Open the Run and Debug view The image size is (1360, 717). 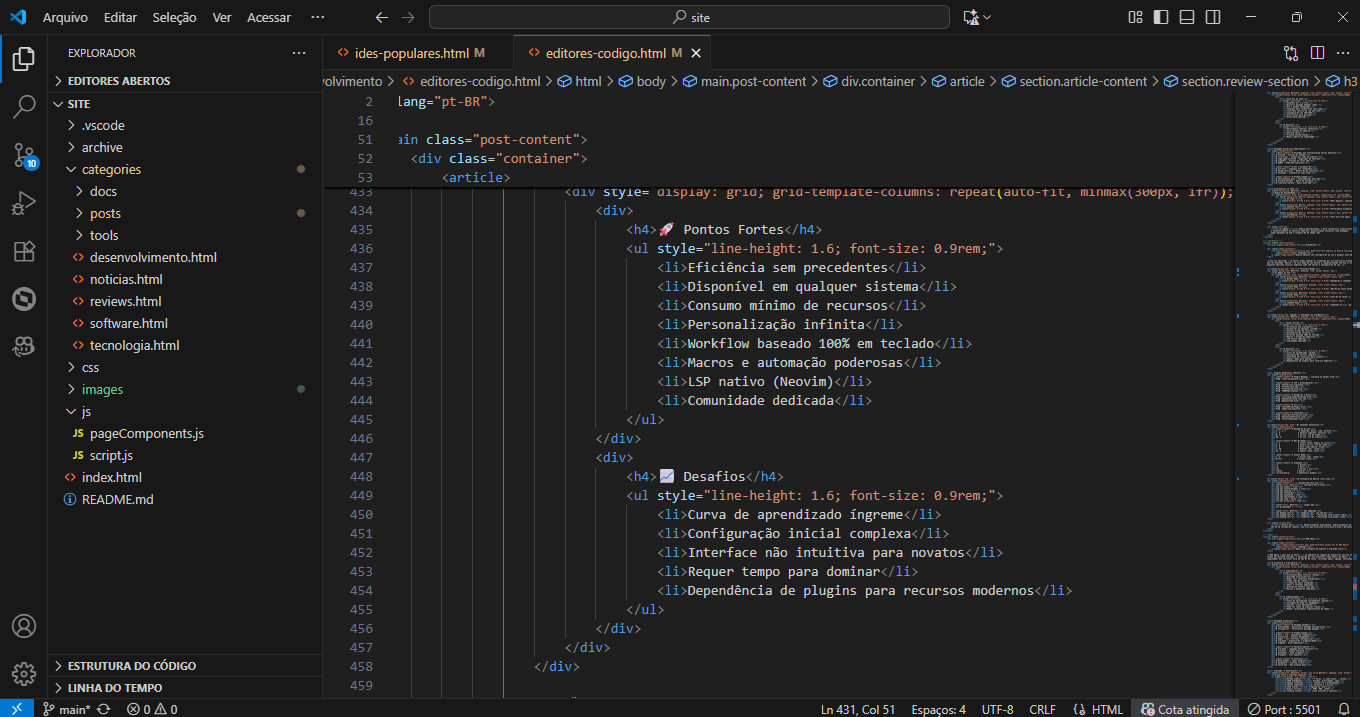tap(24, 202)
